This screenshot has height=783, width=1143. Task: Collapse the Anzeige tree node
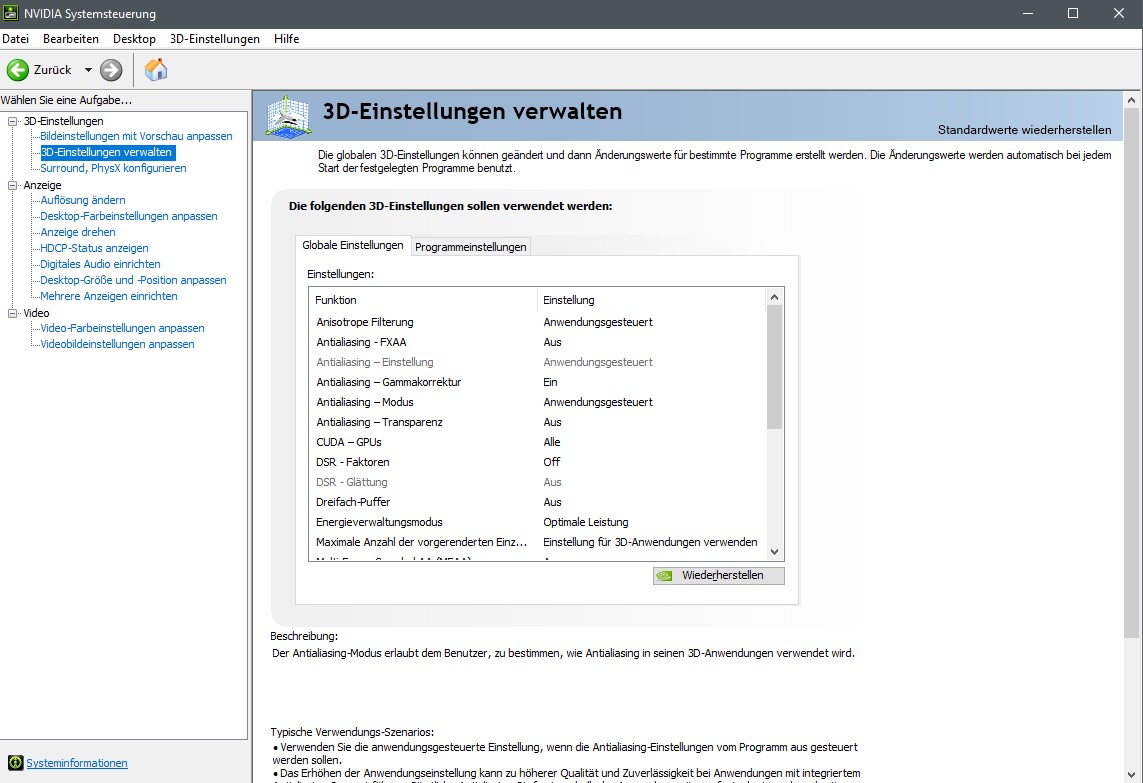click(12, 185)
